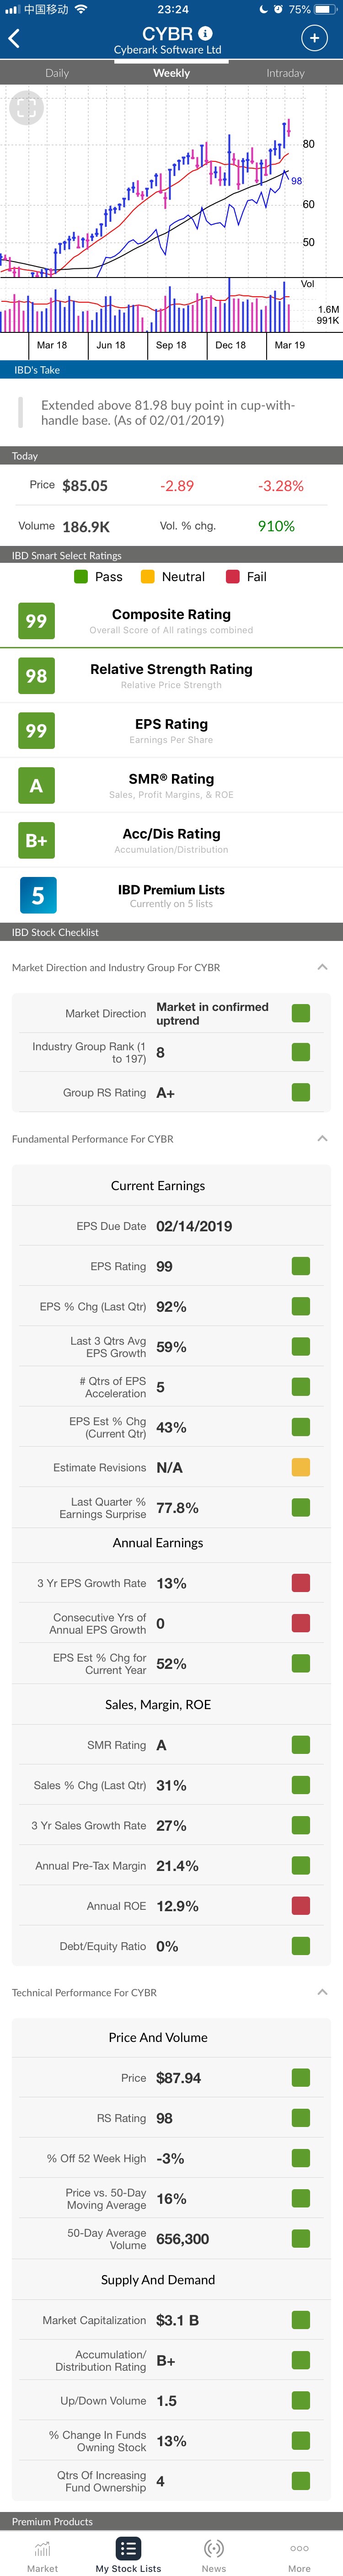
Task: Tap the yellow Estimate Revisions indicator
Action: coord(300,1467)
